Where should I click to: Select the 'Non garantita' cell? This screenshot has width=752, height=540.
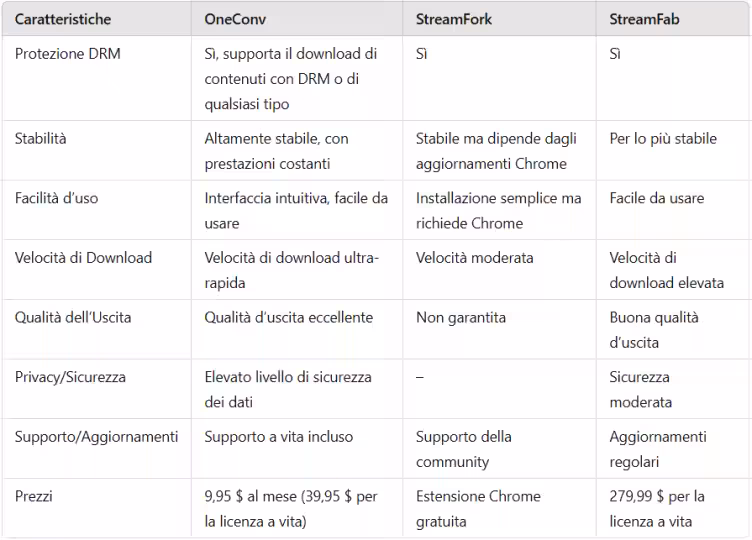tap(461, 318)
